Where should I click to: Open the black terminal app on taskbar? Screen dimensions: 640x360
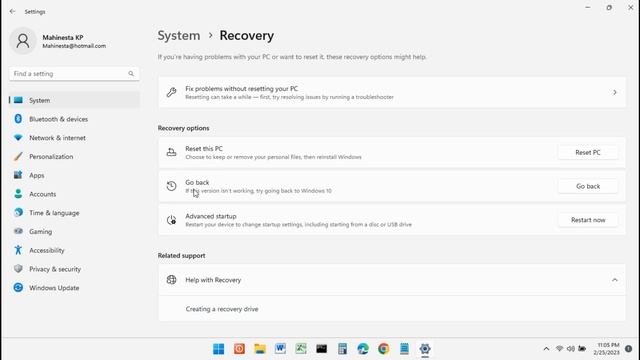point(322,349)
